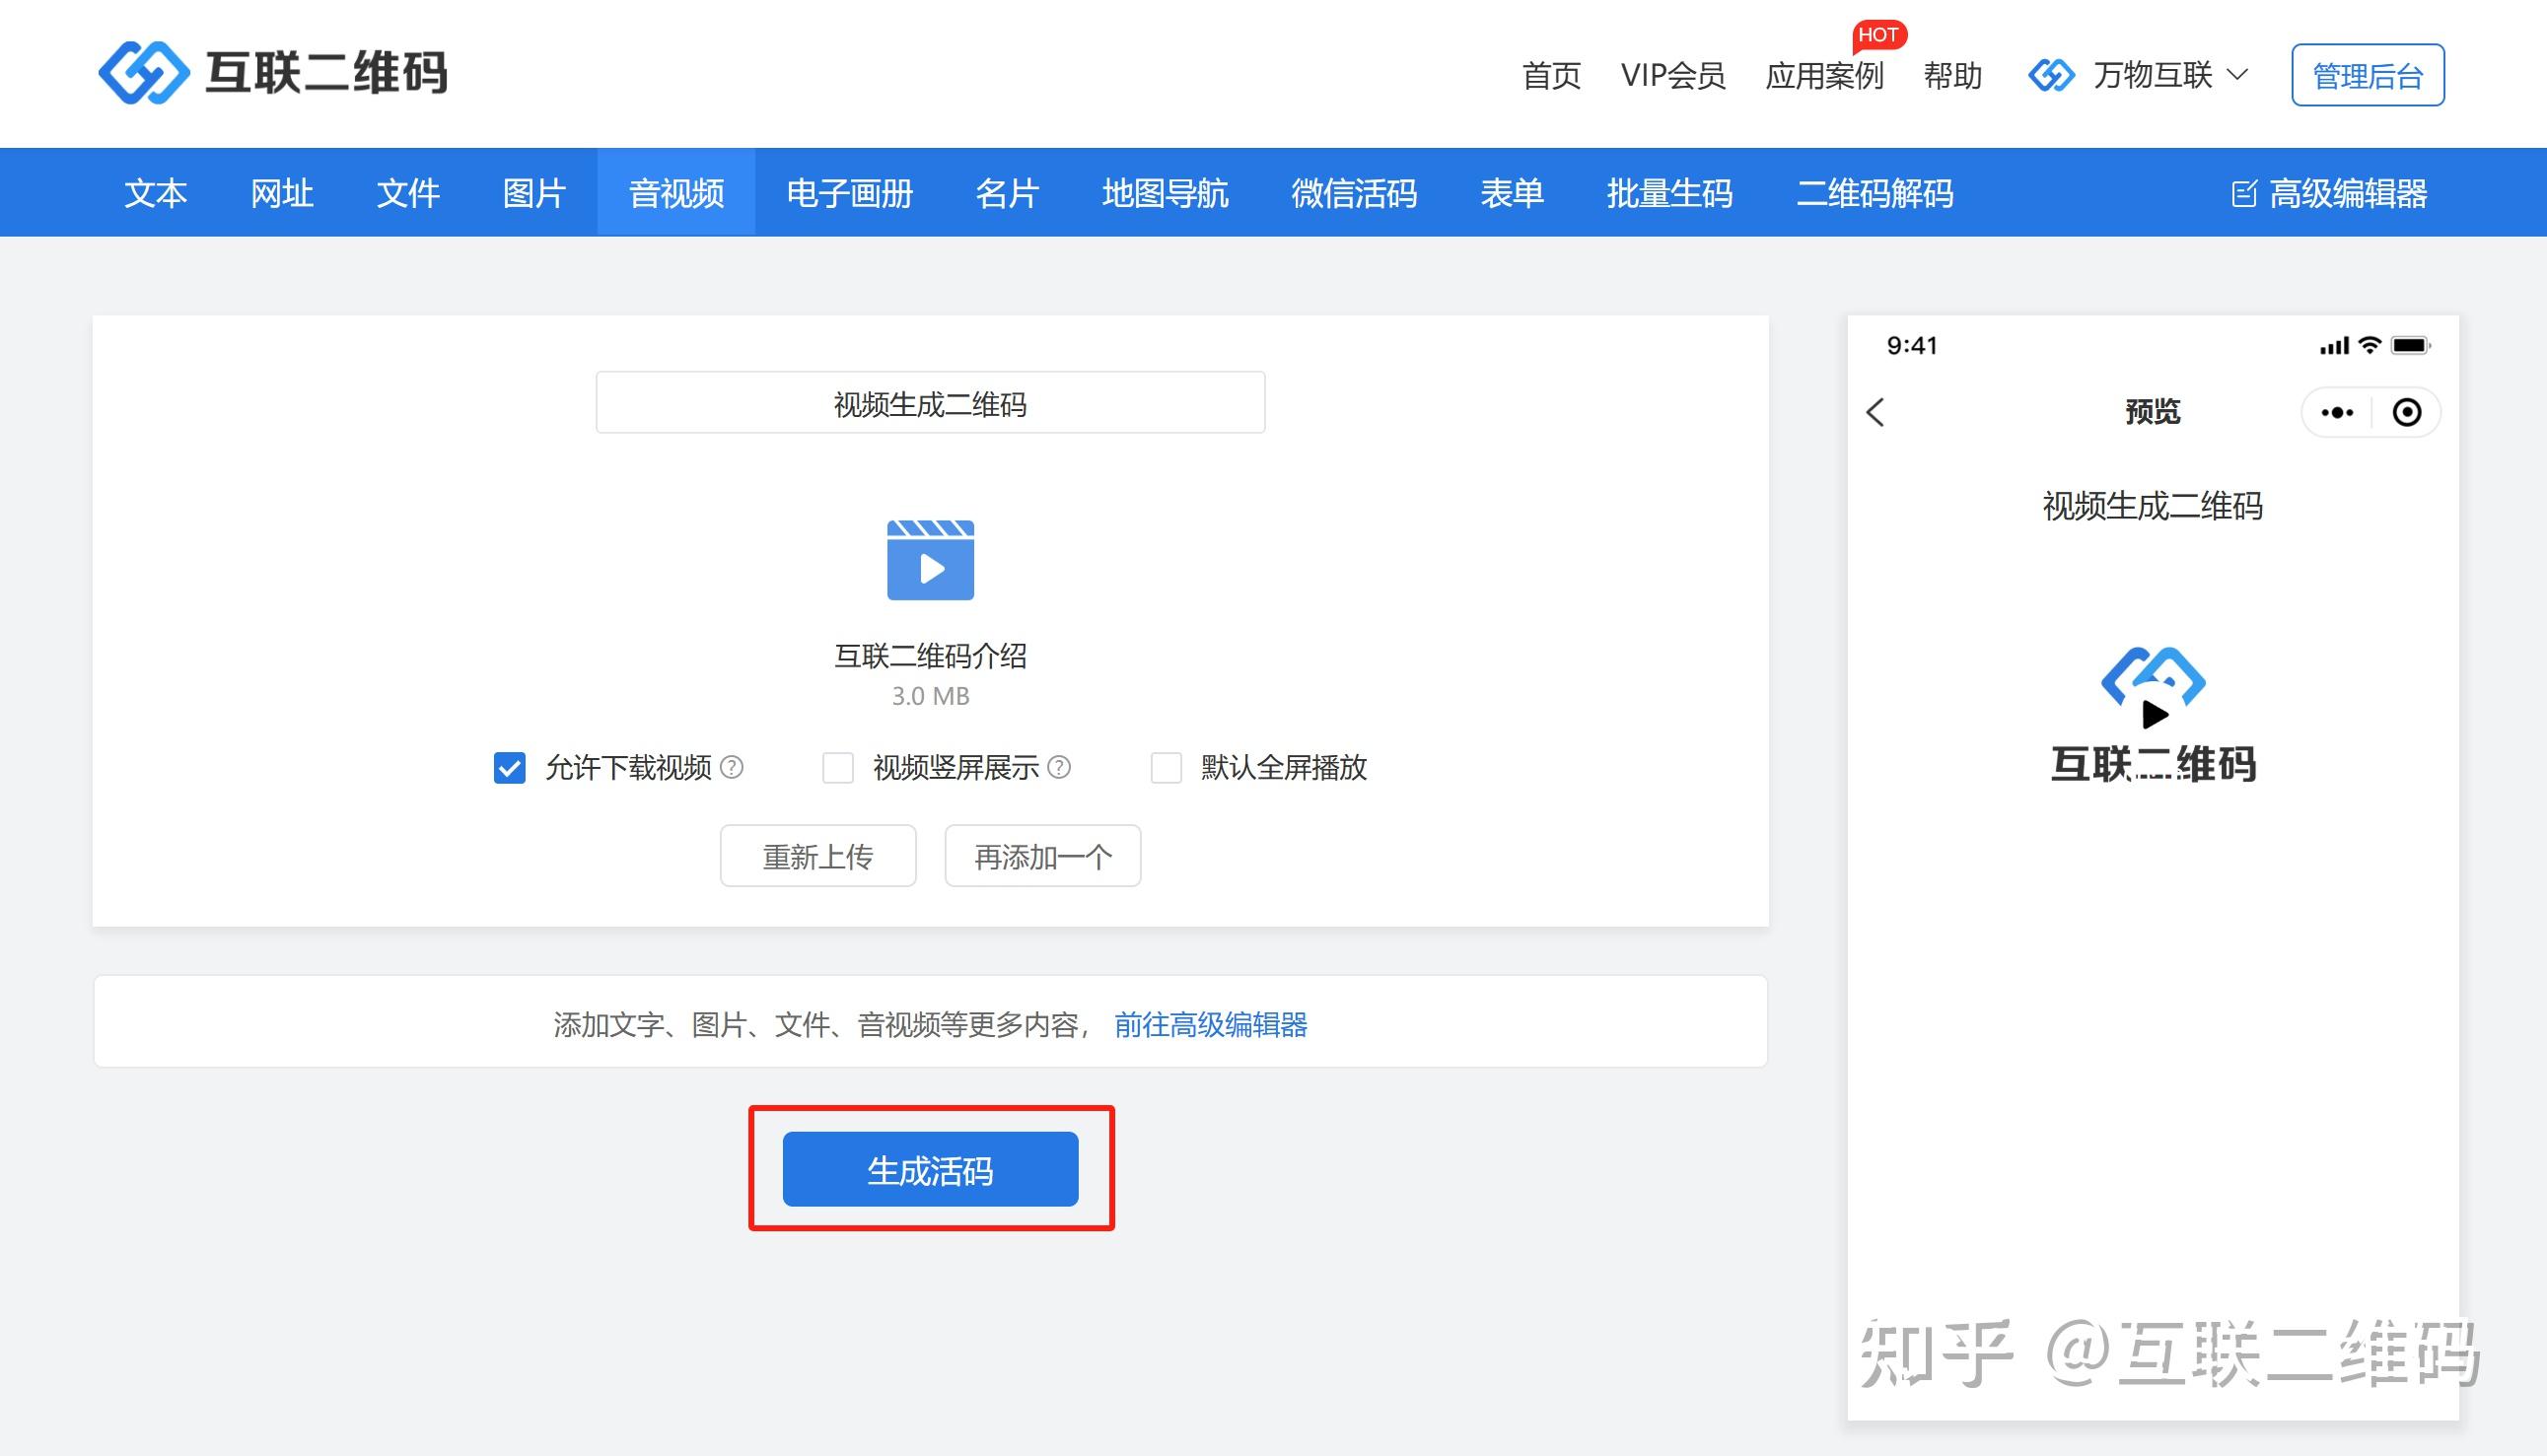Viewport: 2547px width, 1456px height.
Task: Open VIP会员 page
Action: click(x=1673, y=75)
